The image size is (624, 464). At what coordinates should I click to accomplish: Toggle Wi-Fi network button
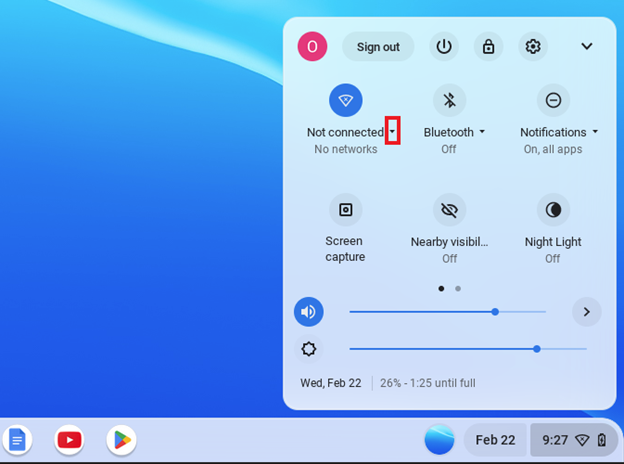tap(345, 100)
